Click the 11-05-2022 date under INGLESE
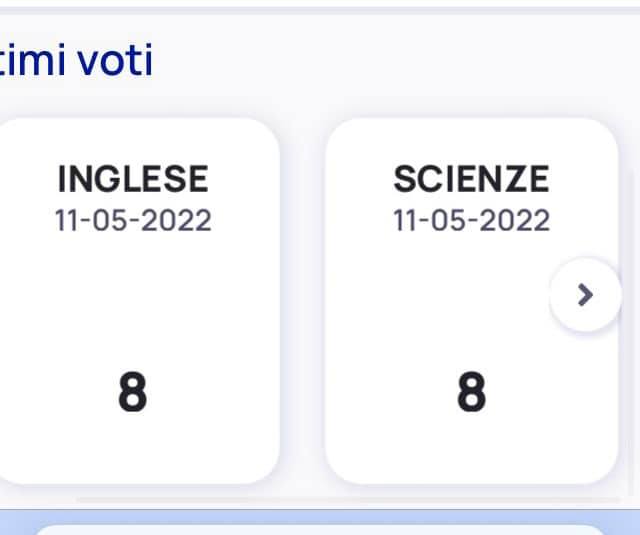The width and height of the screenshot is (640, 535). tap(133, 220)
